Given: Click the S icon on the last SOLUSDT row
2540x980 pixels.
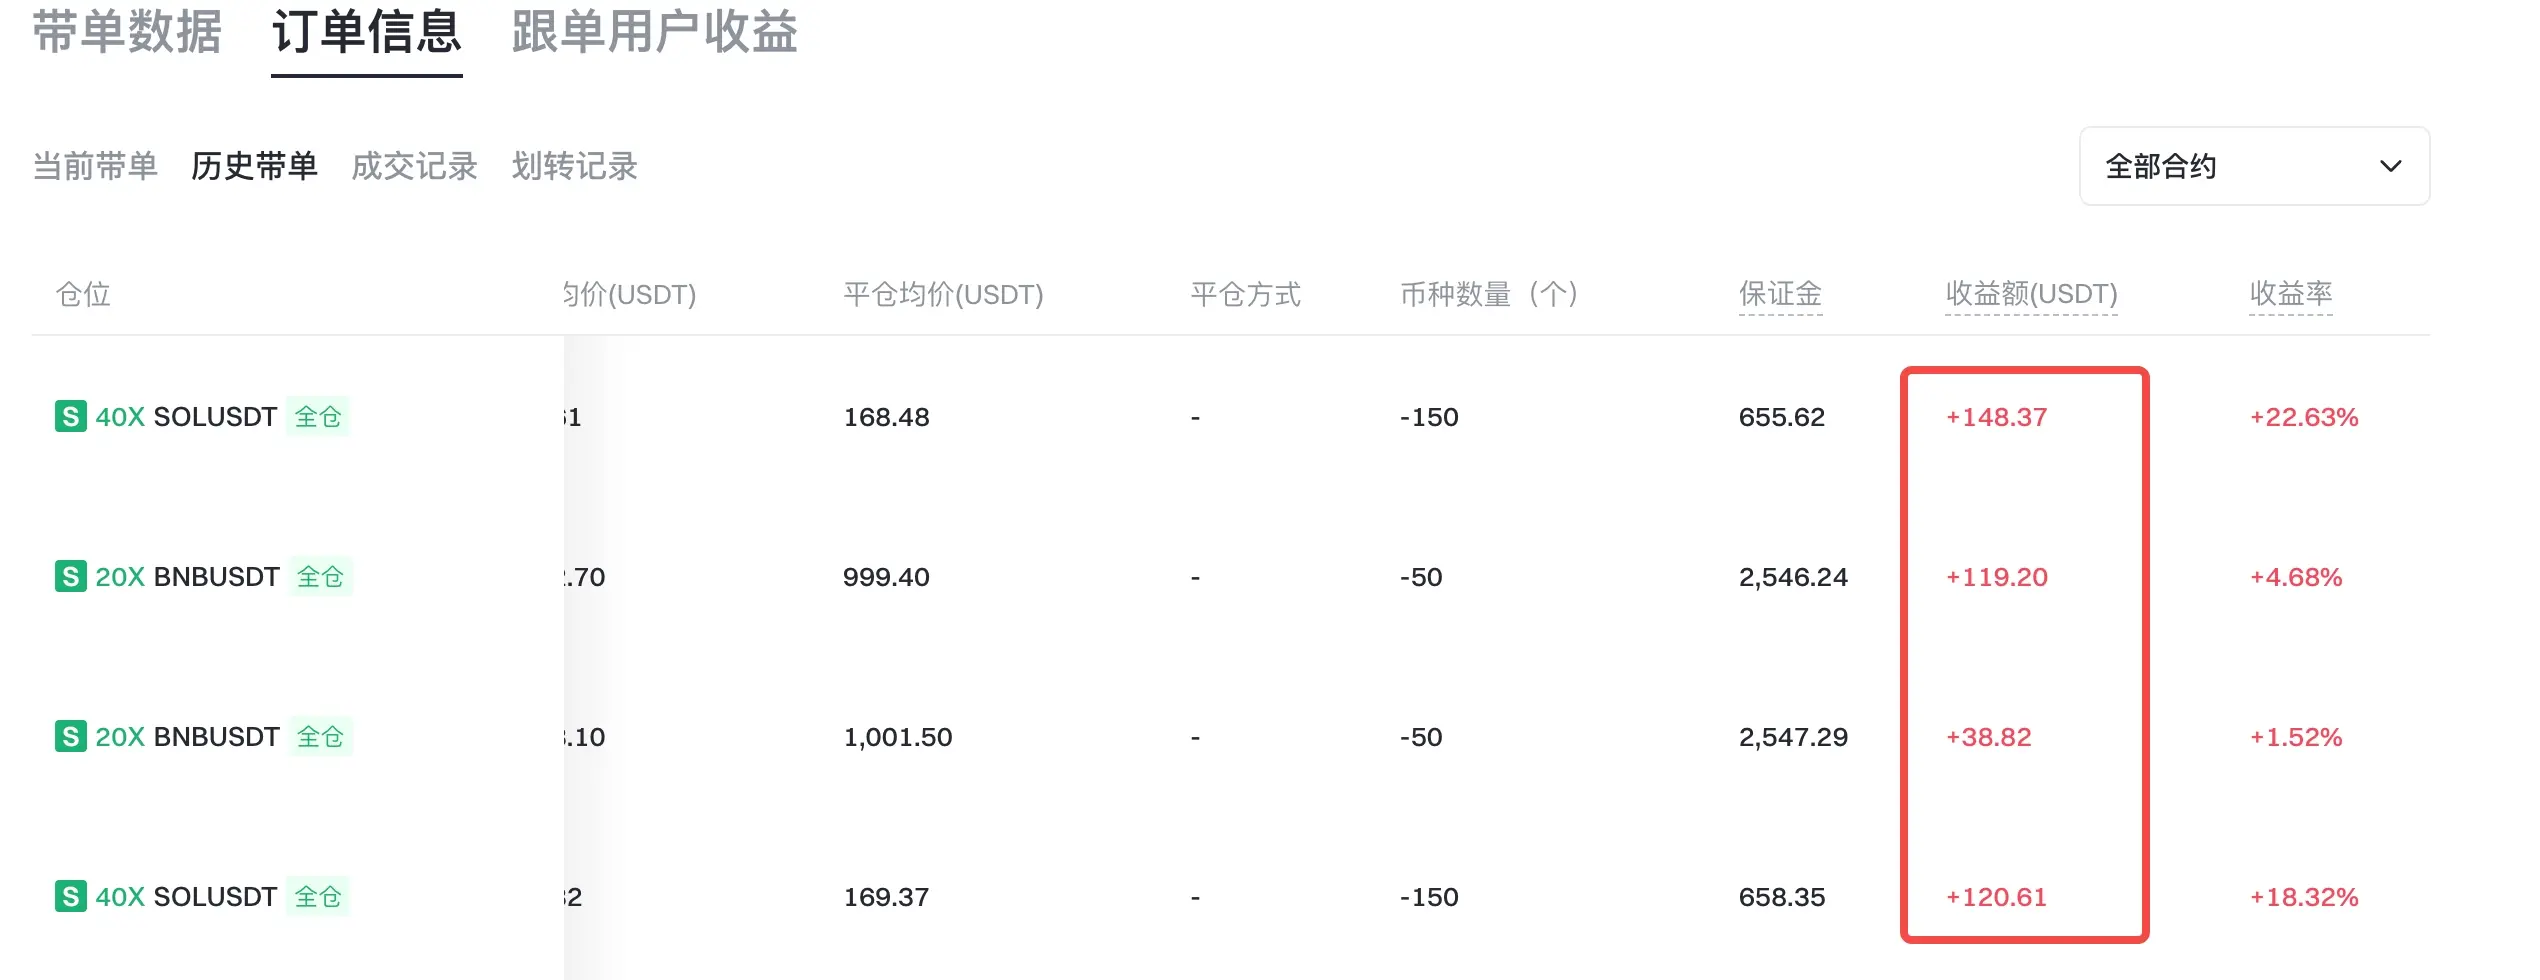Looking at the screenshot, I should tap(70, 896).
